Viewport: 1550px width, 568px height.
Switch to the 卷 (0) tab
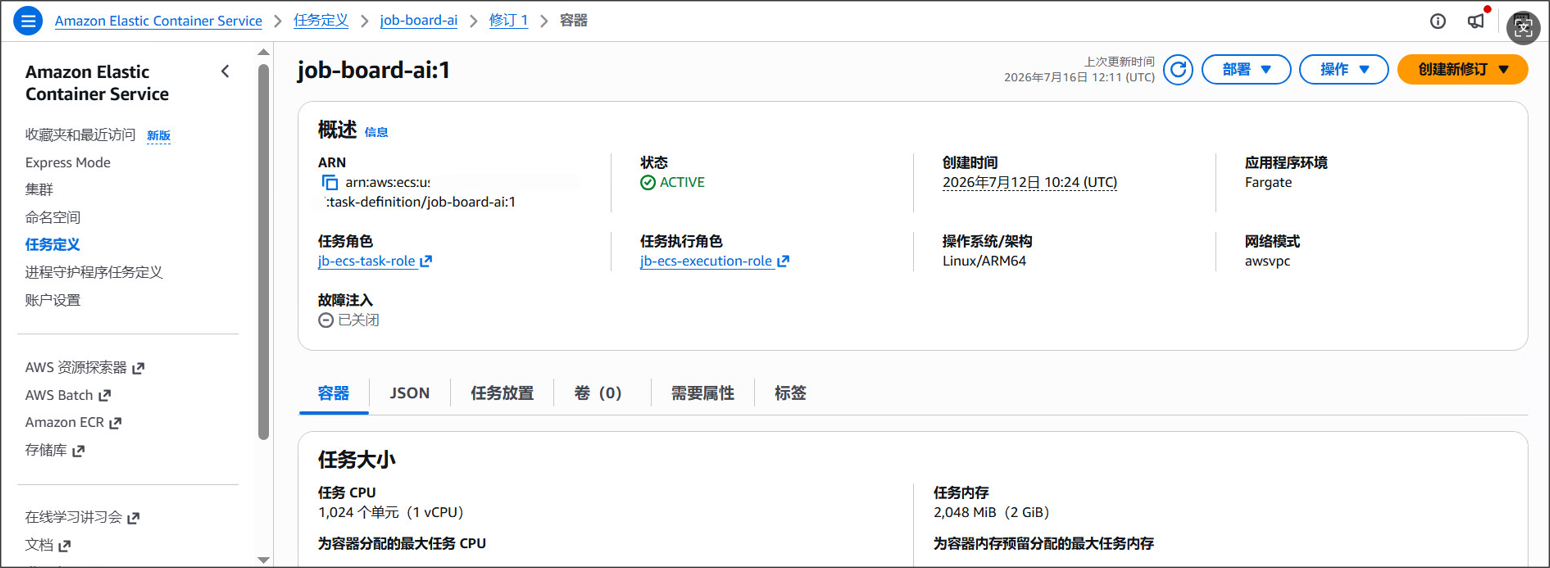pyautogui.click(x=598, y=393)
